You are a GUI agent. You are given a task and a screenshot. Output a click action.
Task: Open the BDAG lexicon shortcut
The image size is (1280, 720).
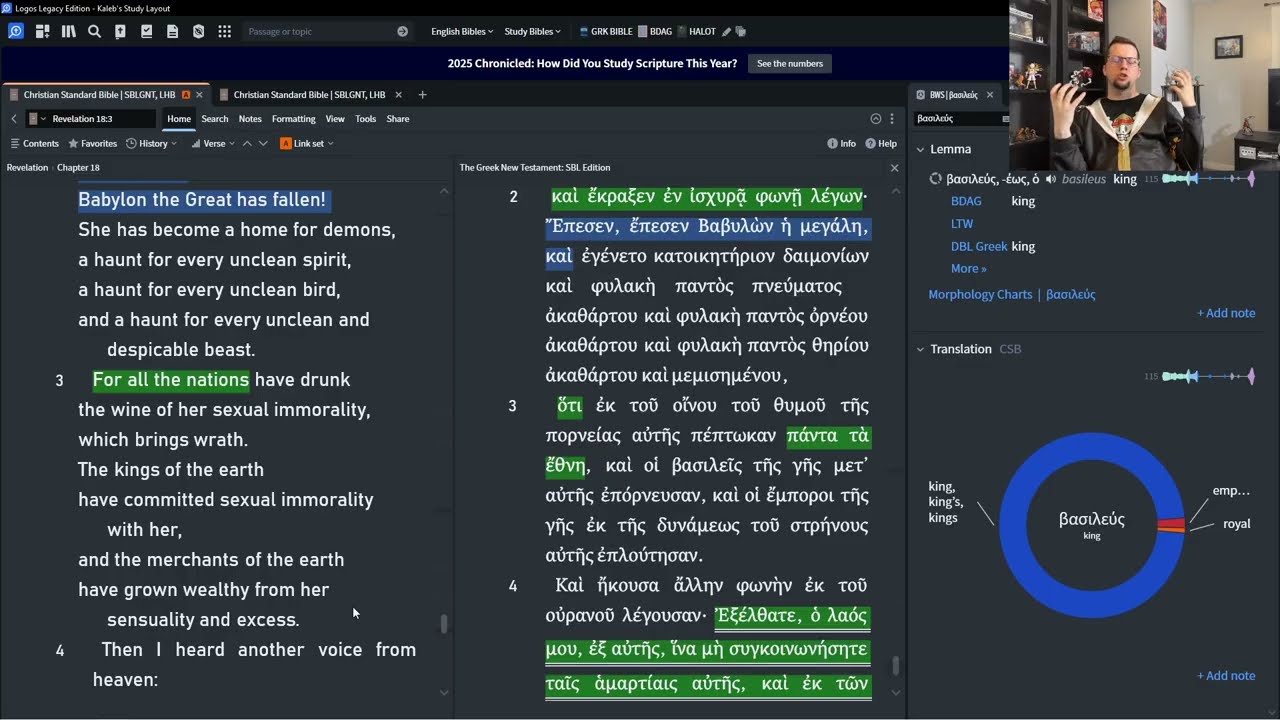click(655, 31)
